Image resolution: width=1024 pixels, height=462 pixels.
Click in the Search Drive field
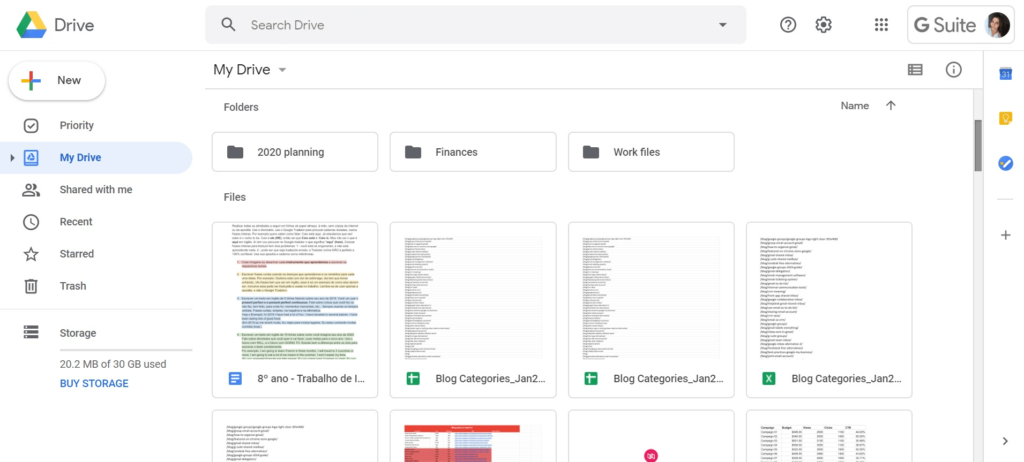click(470, 25)
